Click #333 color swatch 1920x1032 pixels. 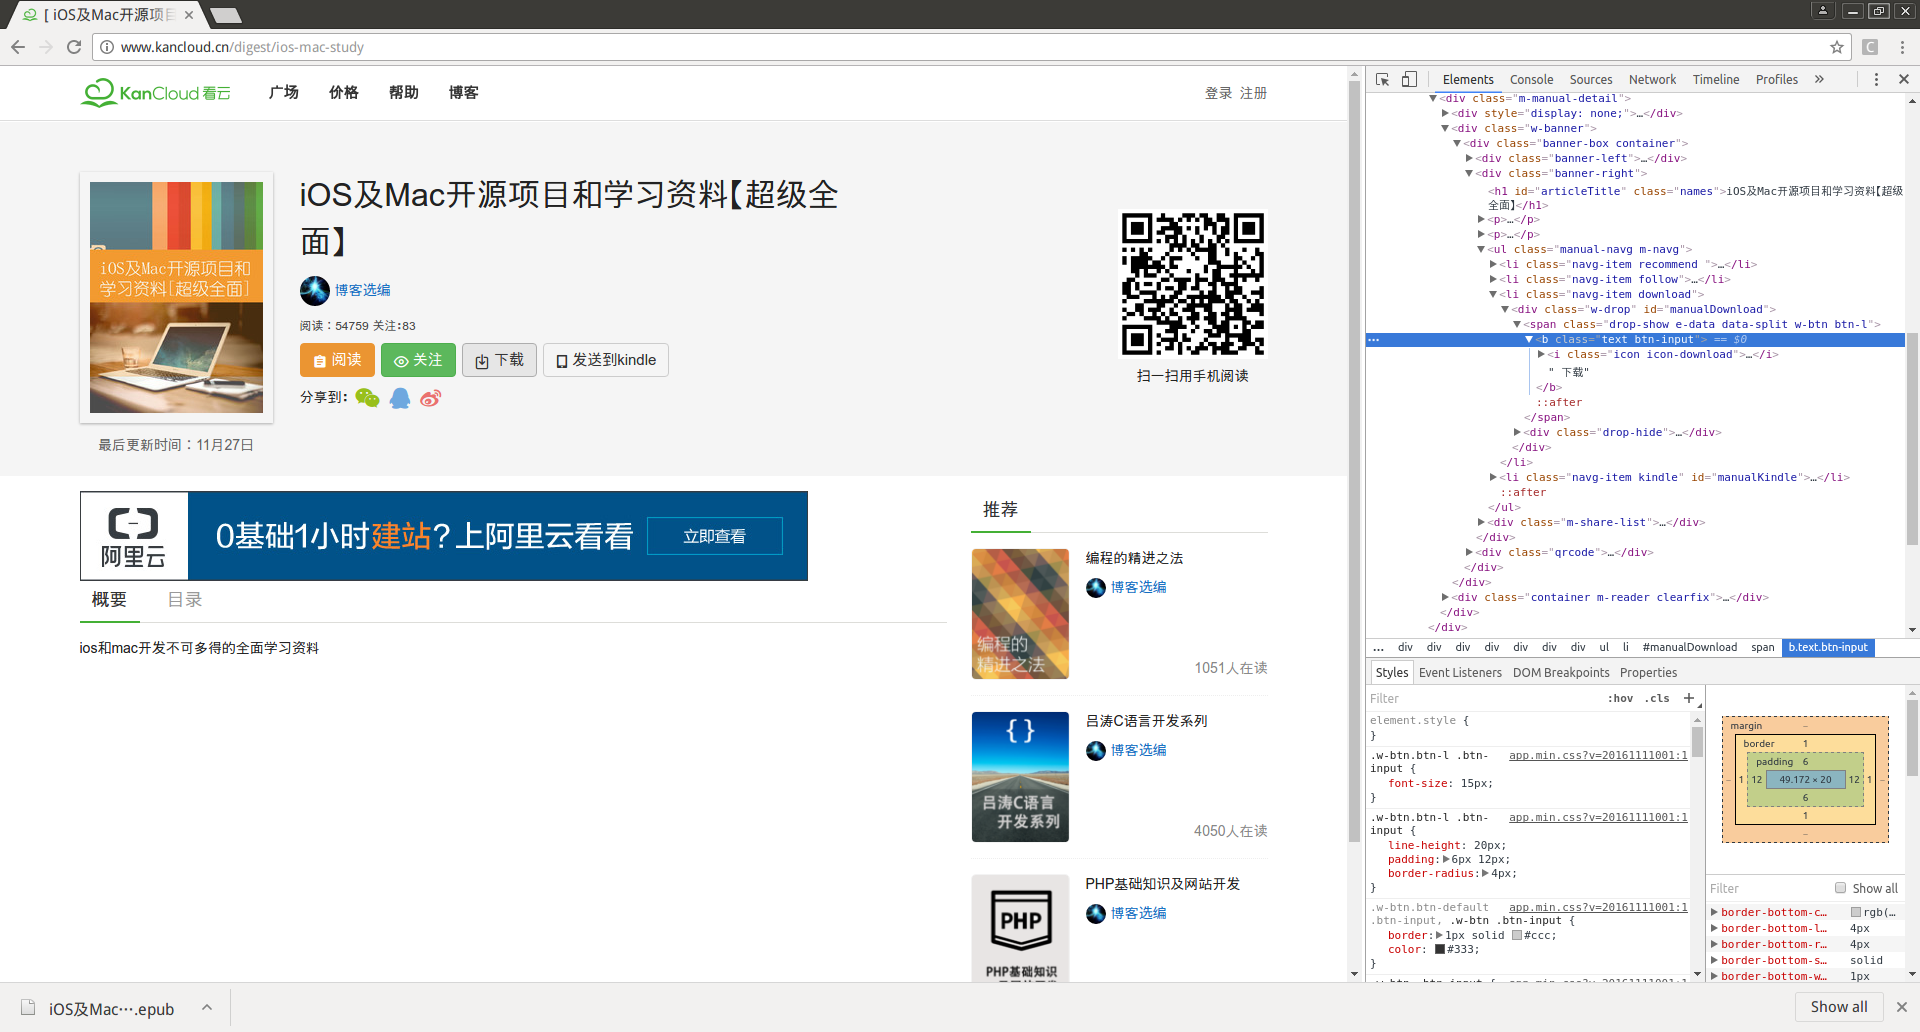click(1440, 949)
